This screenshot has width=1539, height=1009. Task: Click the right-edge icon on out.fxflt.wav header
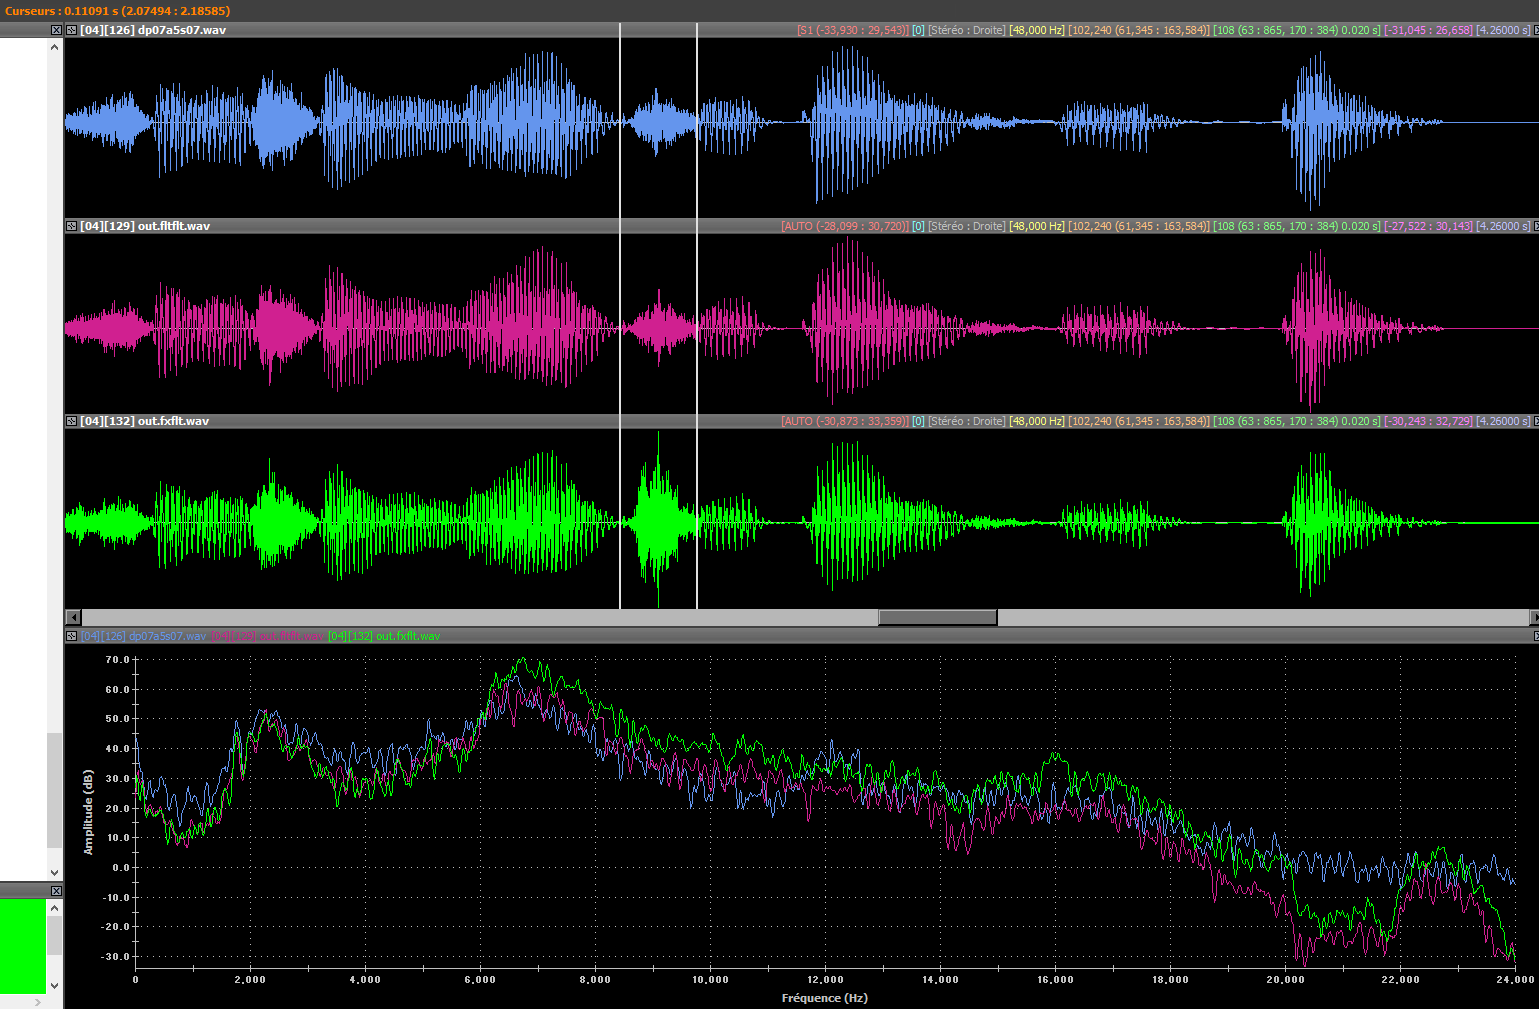pyautogui.click(x=1535, y=421)
